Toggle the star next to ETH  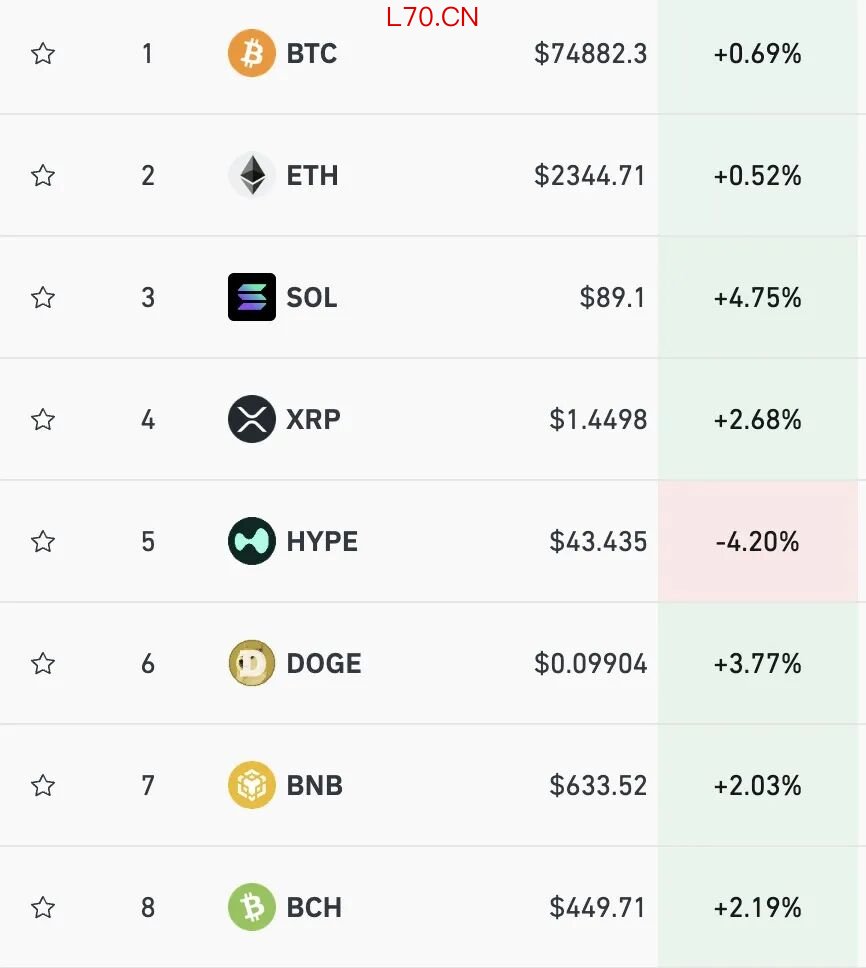[43, 176]
